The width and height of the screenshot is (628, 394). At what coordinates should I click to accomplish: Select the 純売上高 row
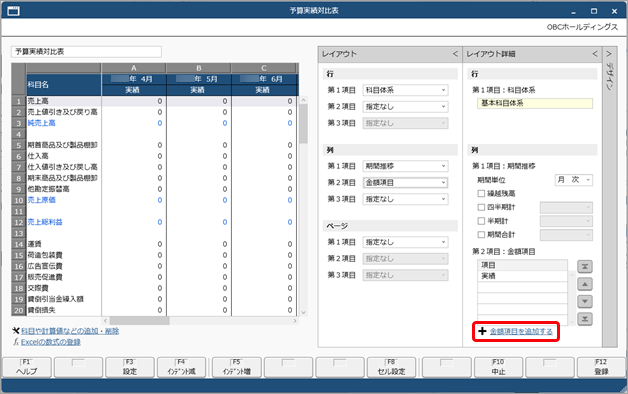click(155, 123)
